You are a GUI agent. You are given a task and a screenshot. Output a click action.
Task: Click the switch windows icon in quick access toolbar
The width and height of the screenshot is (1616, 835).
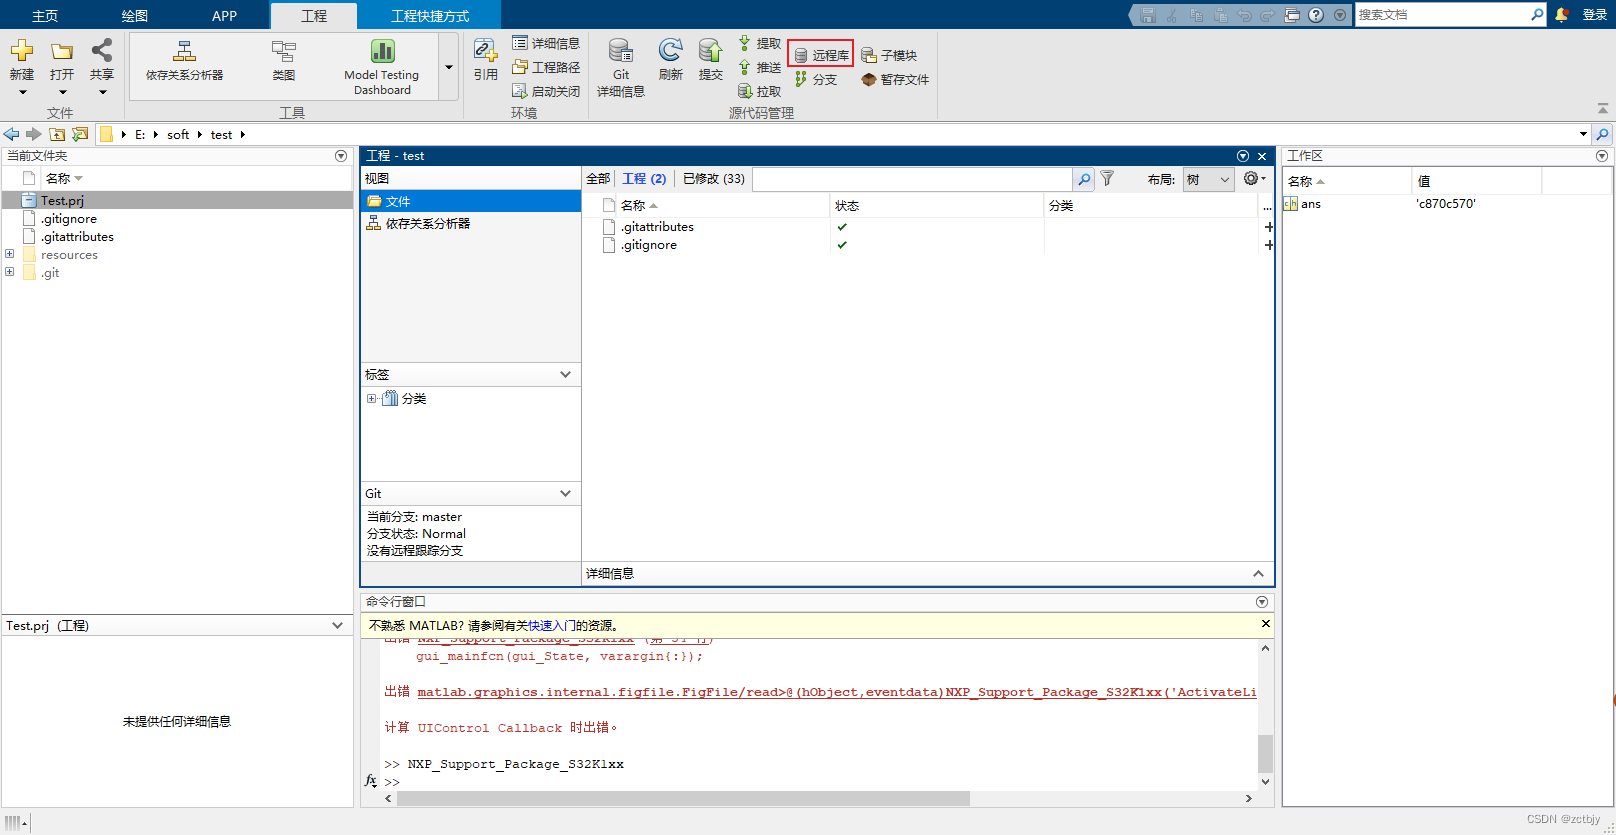(x=1292, y=15)
